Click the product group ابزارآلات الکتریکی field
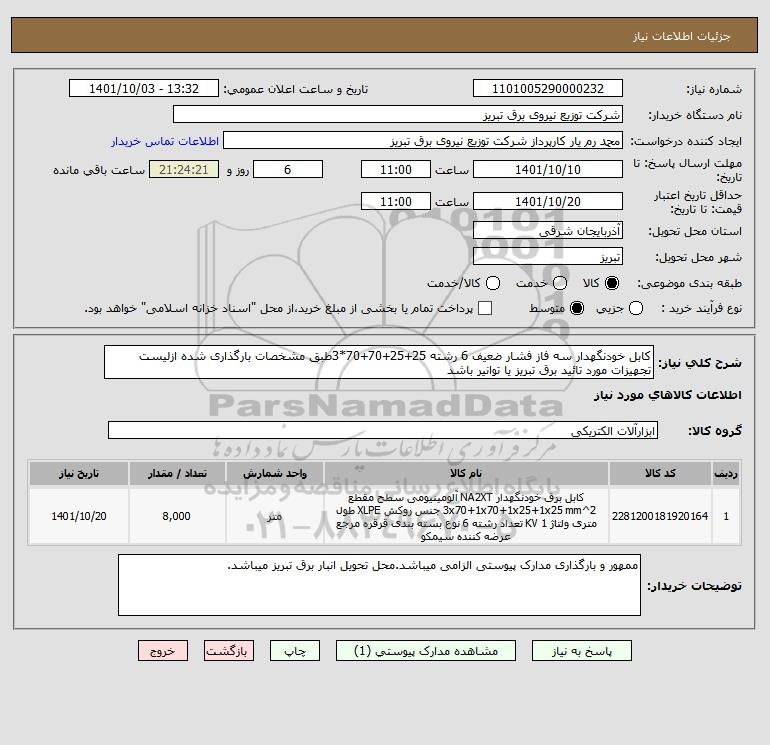Viewport: 770px width, 745px height. pyautogui.click(x=383, y=431)
